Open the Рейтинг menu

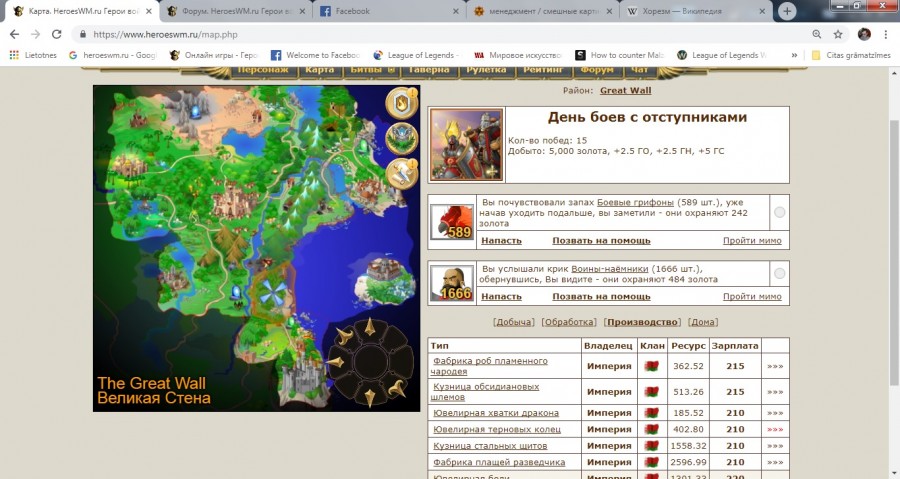click(x=543, y=70)
